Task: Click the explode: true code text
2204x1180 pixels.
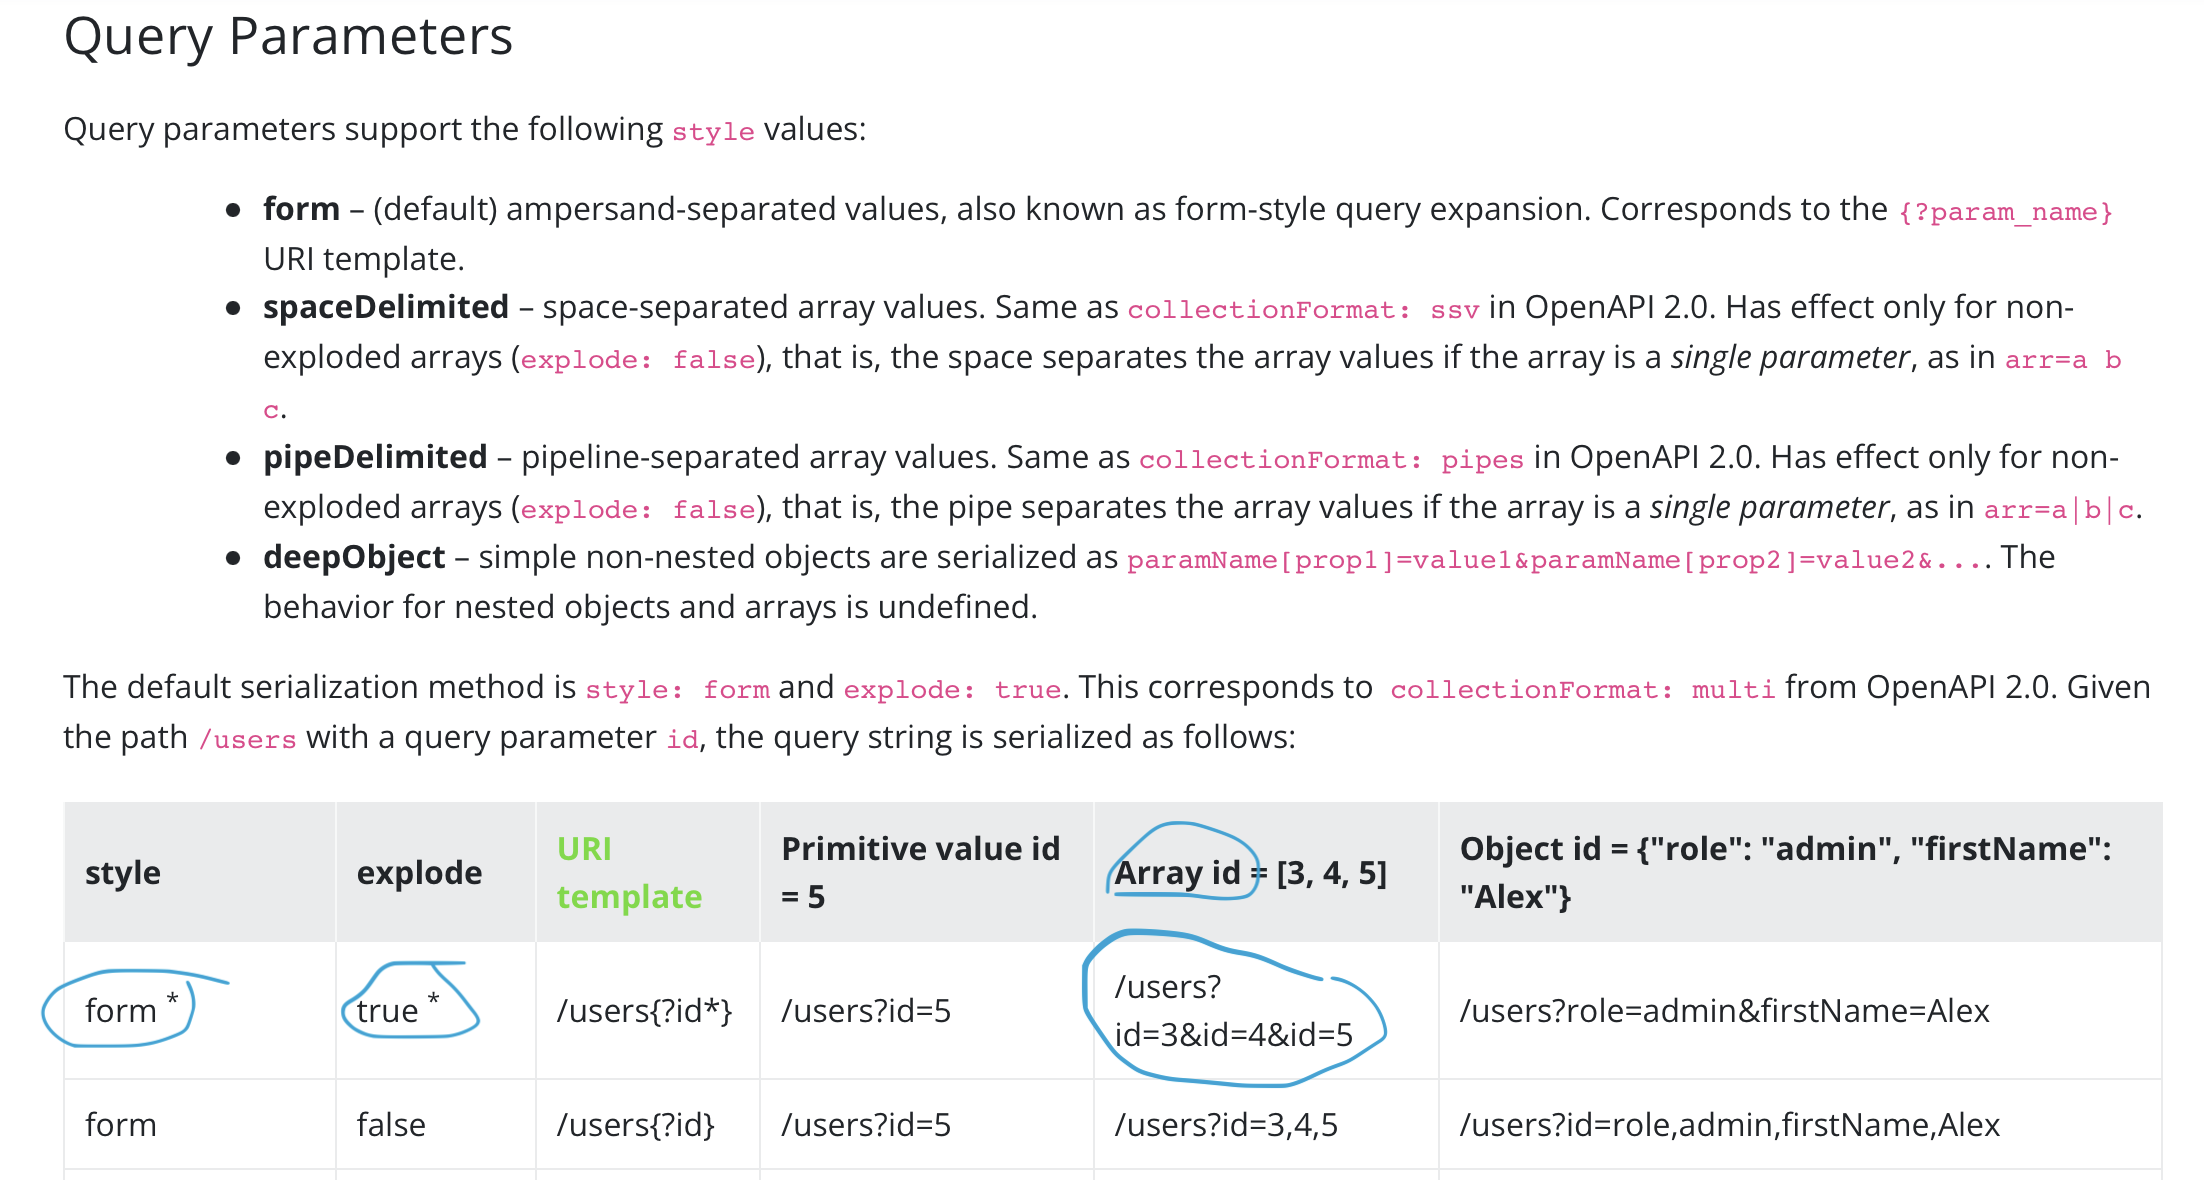Action: pos(951,689)
